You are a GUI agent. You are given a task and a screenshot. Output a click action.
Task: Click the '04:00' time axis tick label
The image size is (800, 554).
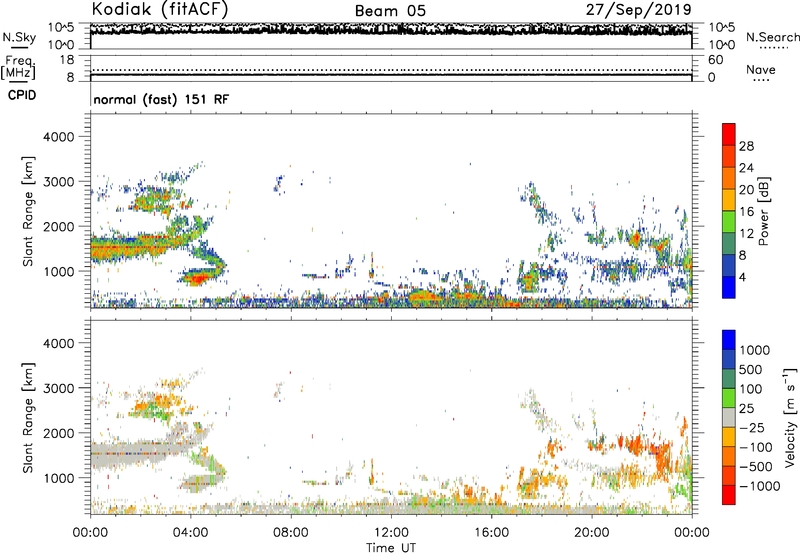click(x=190, y=533)
